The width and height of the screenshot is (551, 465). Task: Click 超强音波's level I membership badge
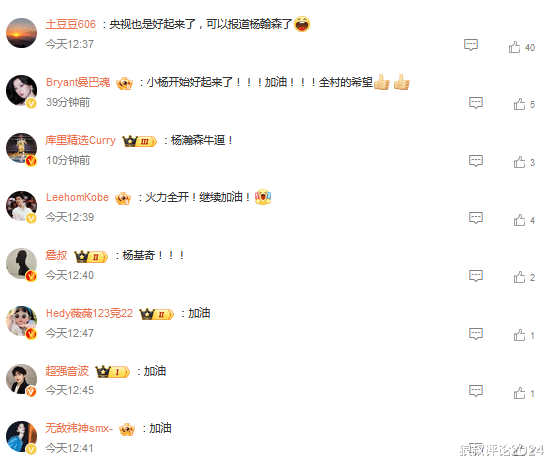coord(112,372)
